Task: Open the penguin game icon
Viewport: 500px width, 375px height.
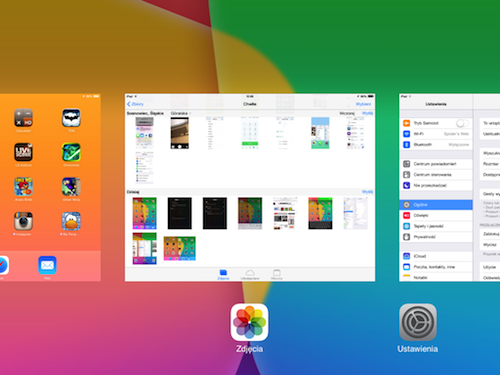Action: click(71, 221)
